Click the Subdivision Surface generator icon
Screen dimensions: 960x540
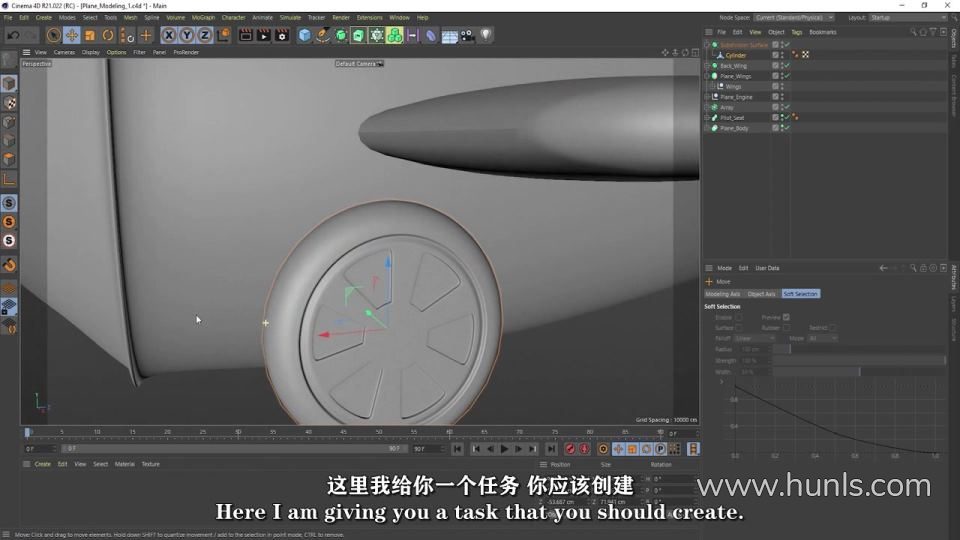(x=341, y=36)
